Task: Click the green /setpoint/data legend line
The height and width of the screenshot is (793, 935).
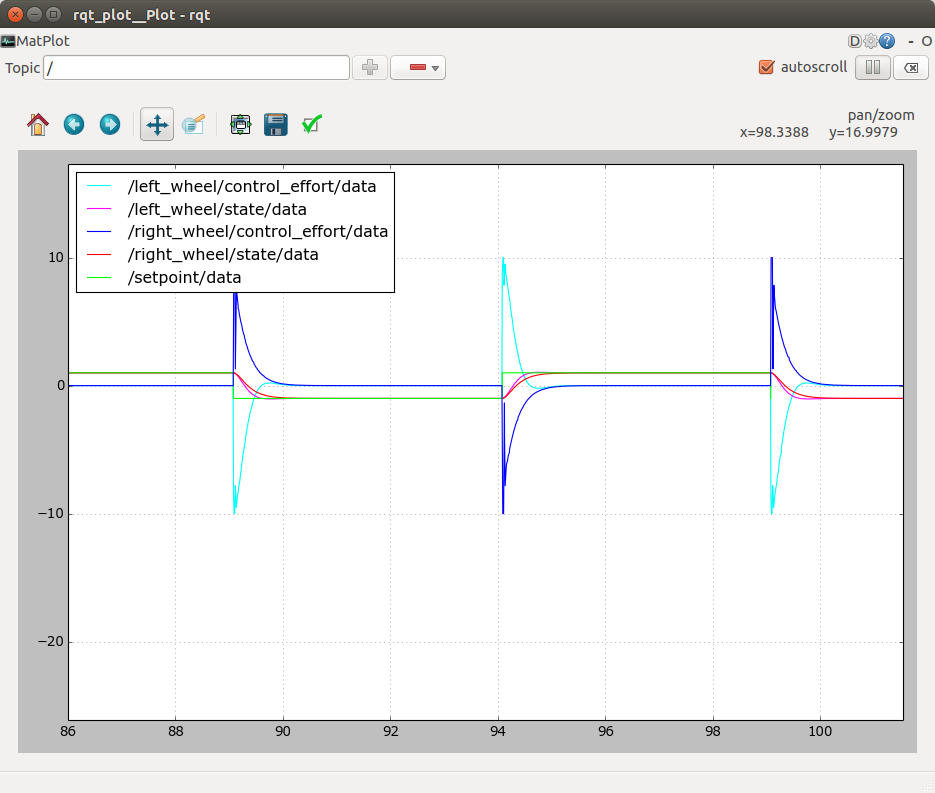Action: (100, 277)
